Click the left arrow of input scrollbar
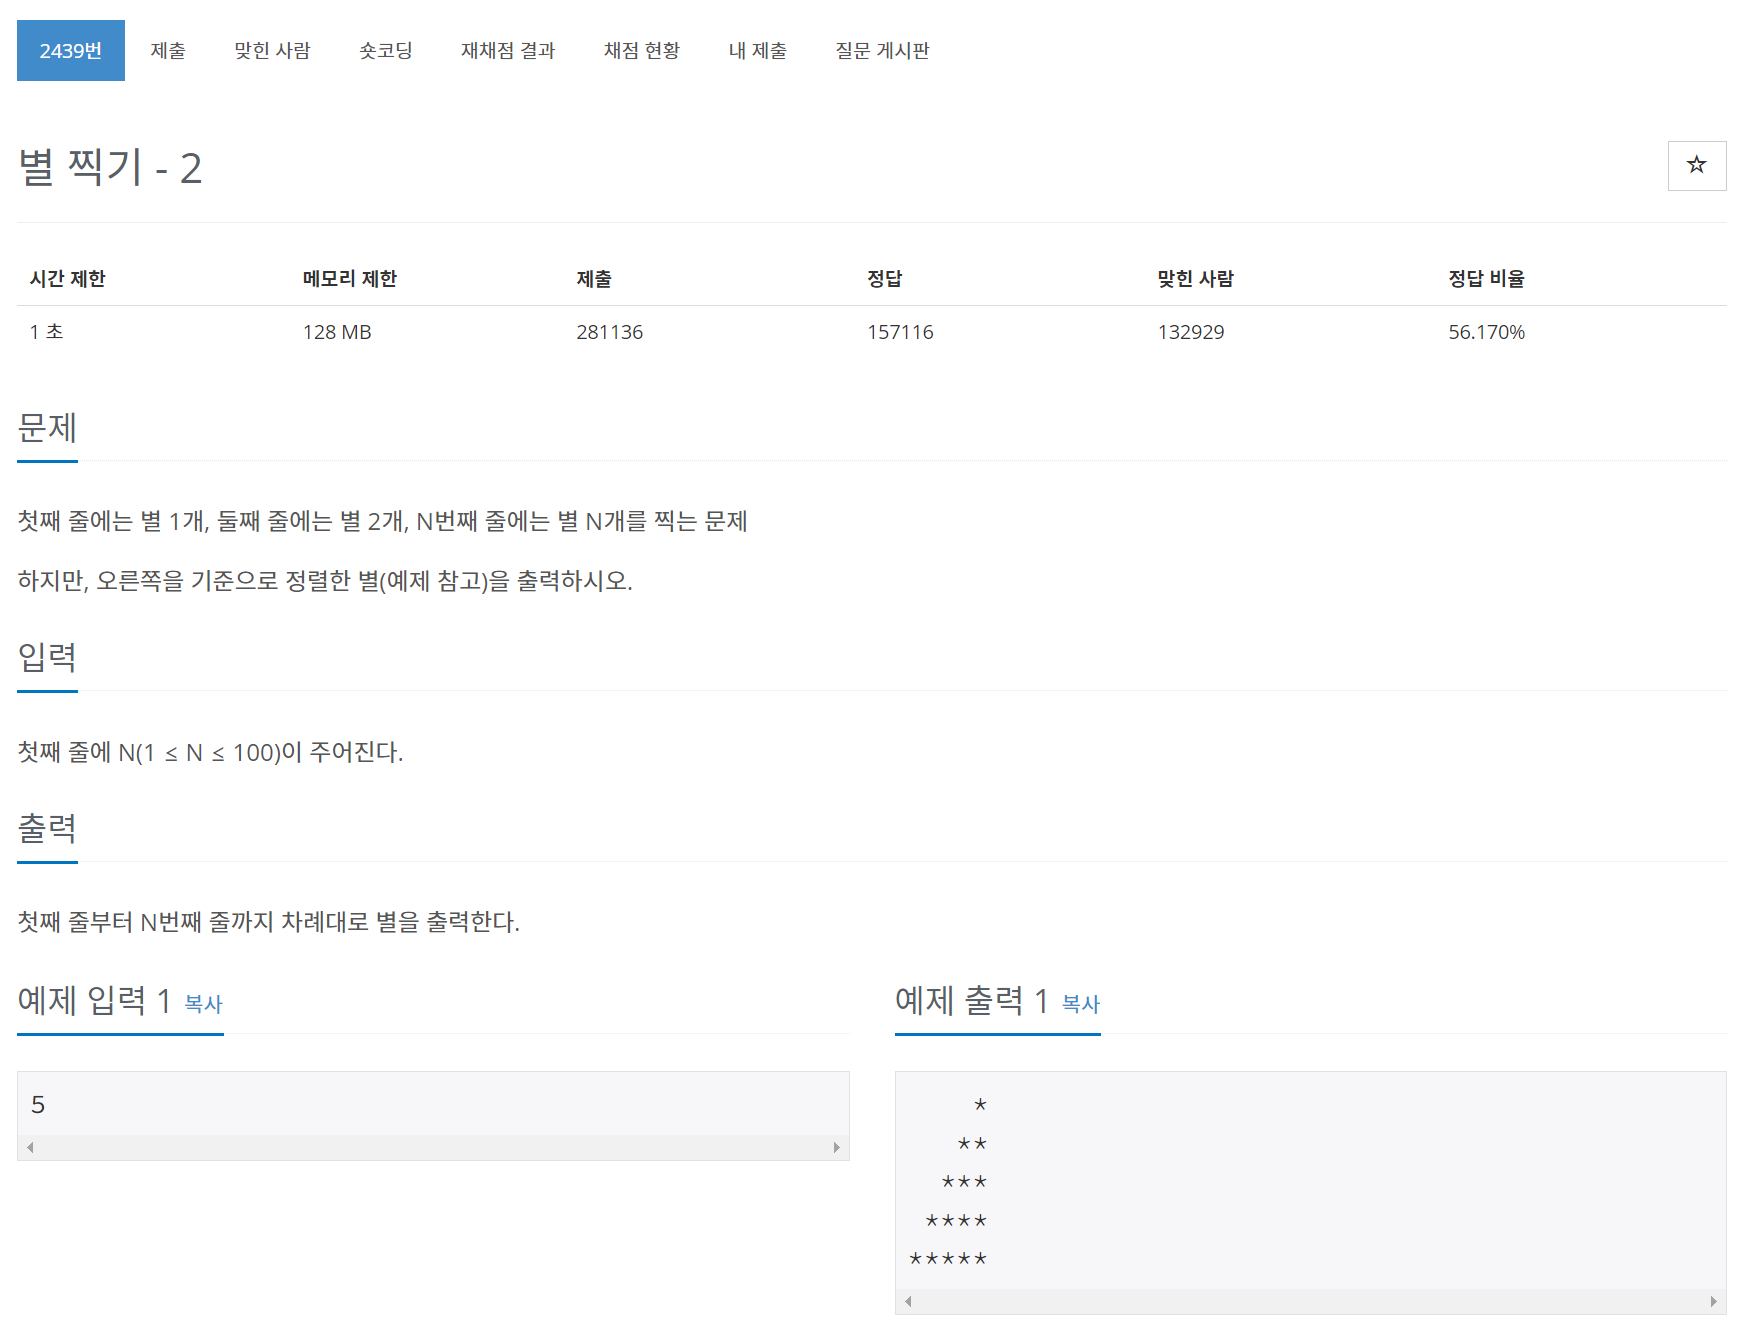 [x=31, y=1147]
